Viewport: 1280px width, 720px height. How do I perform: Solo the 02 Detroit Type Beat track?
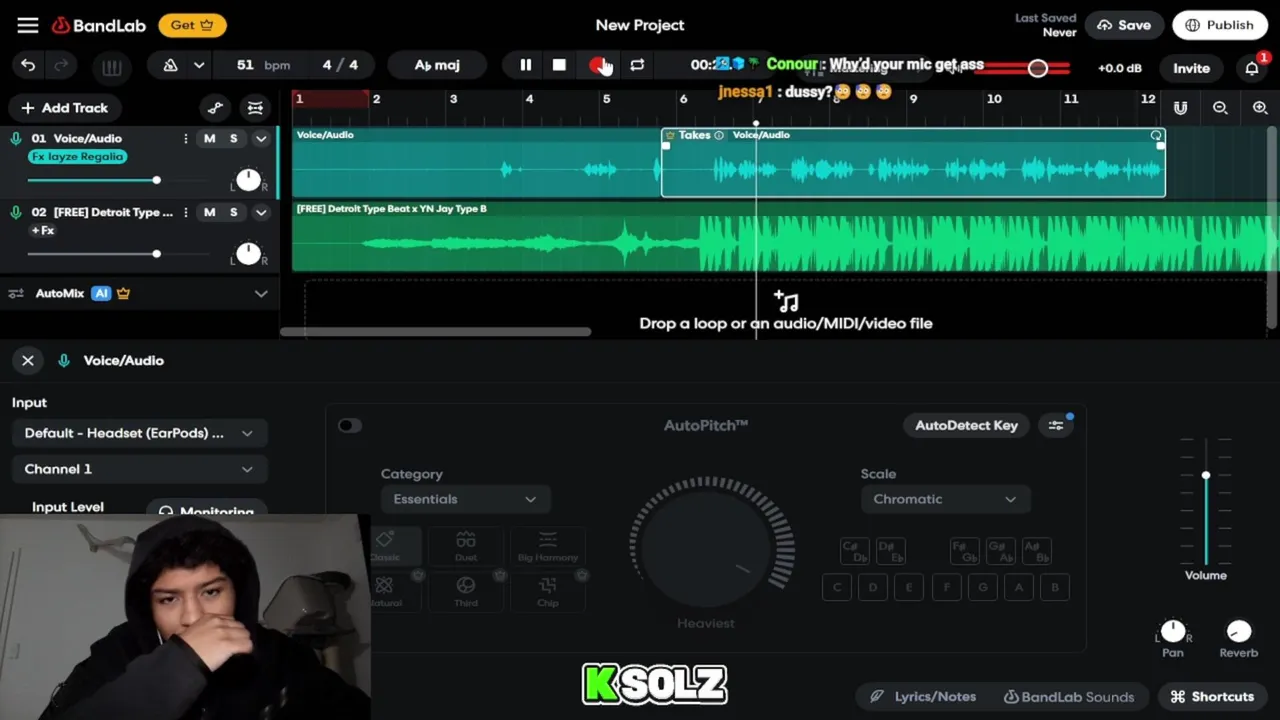pos(234,212)
